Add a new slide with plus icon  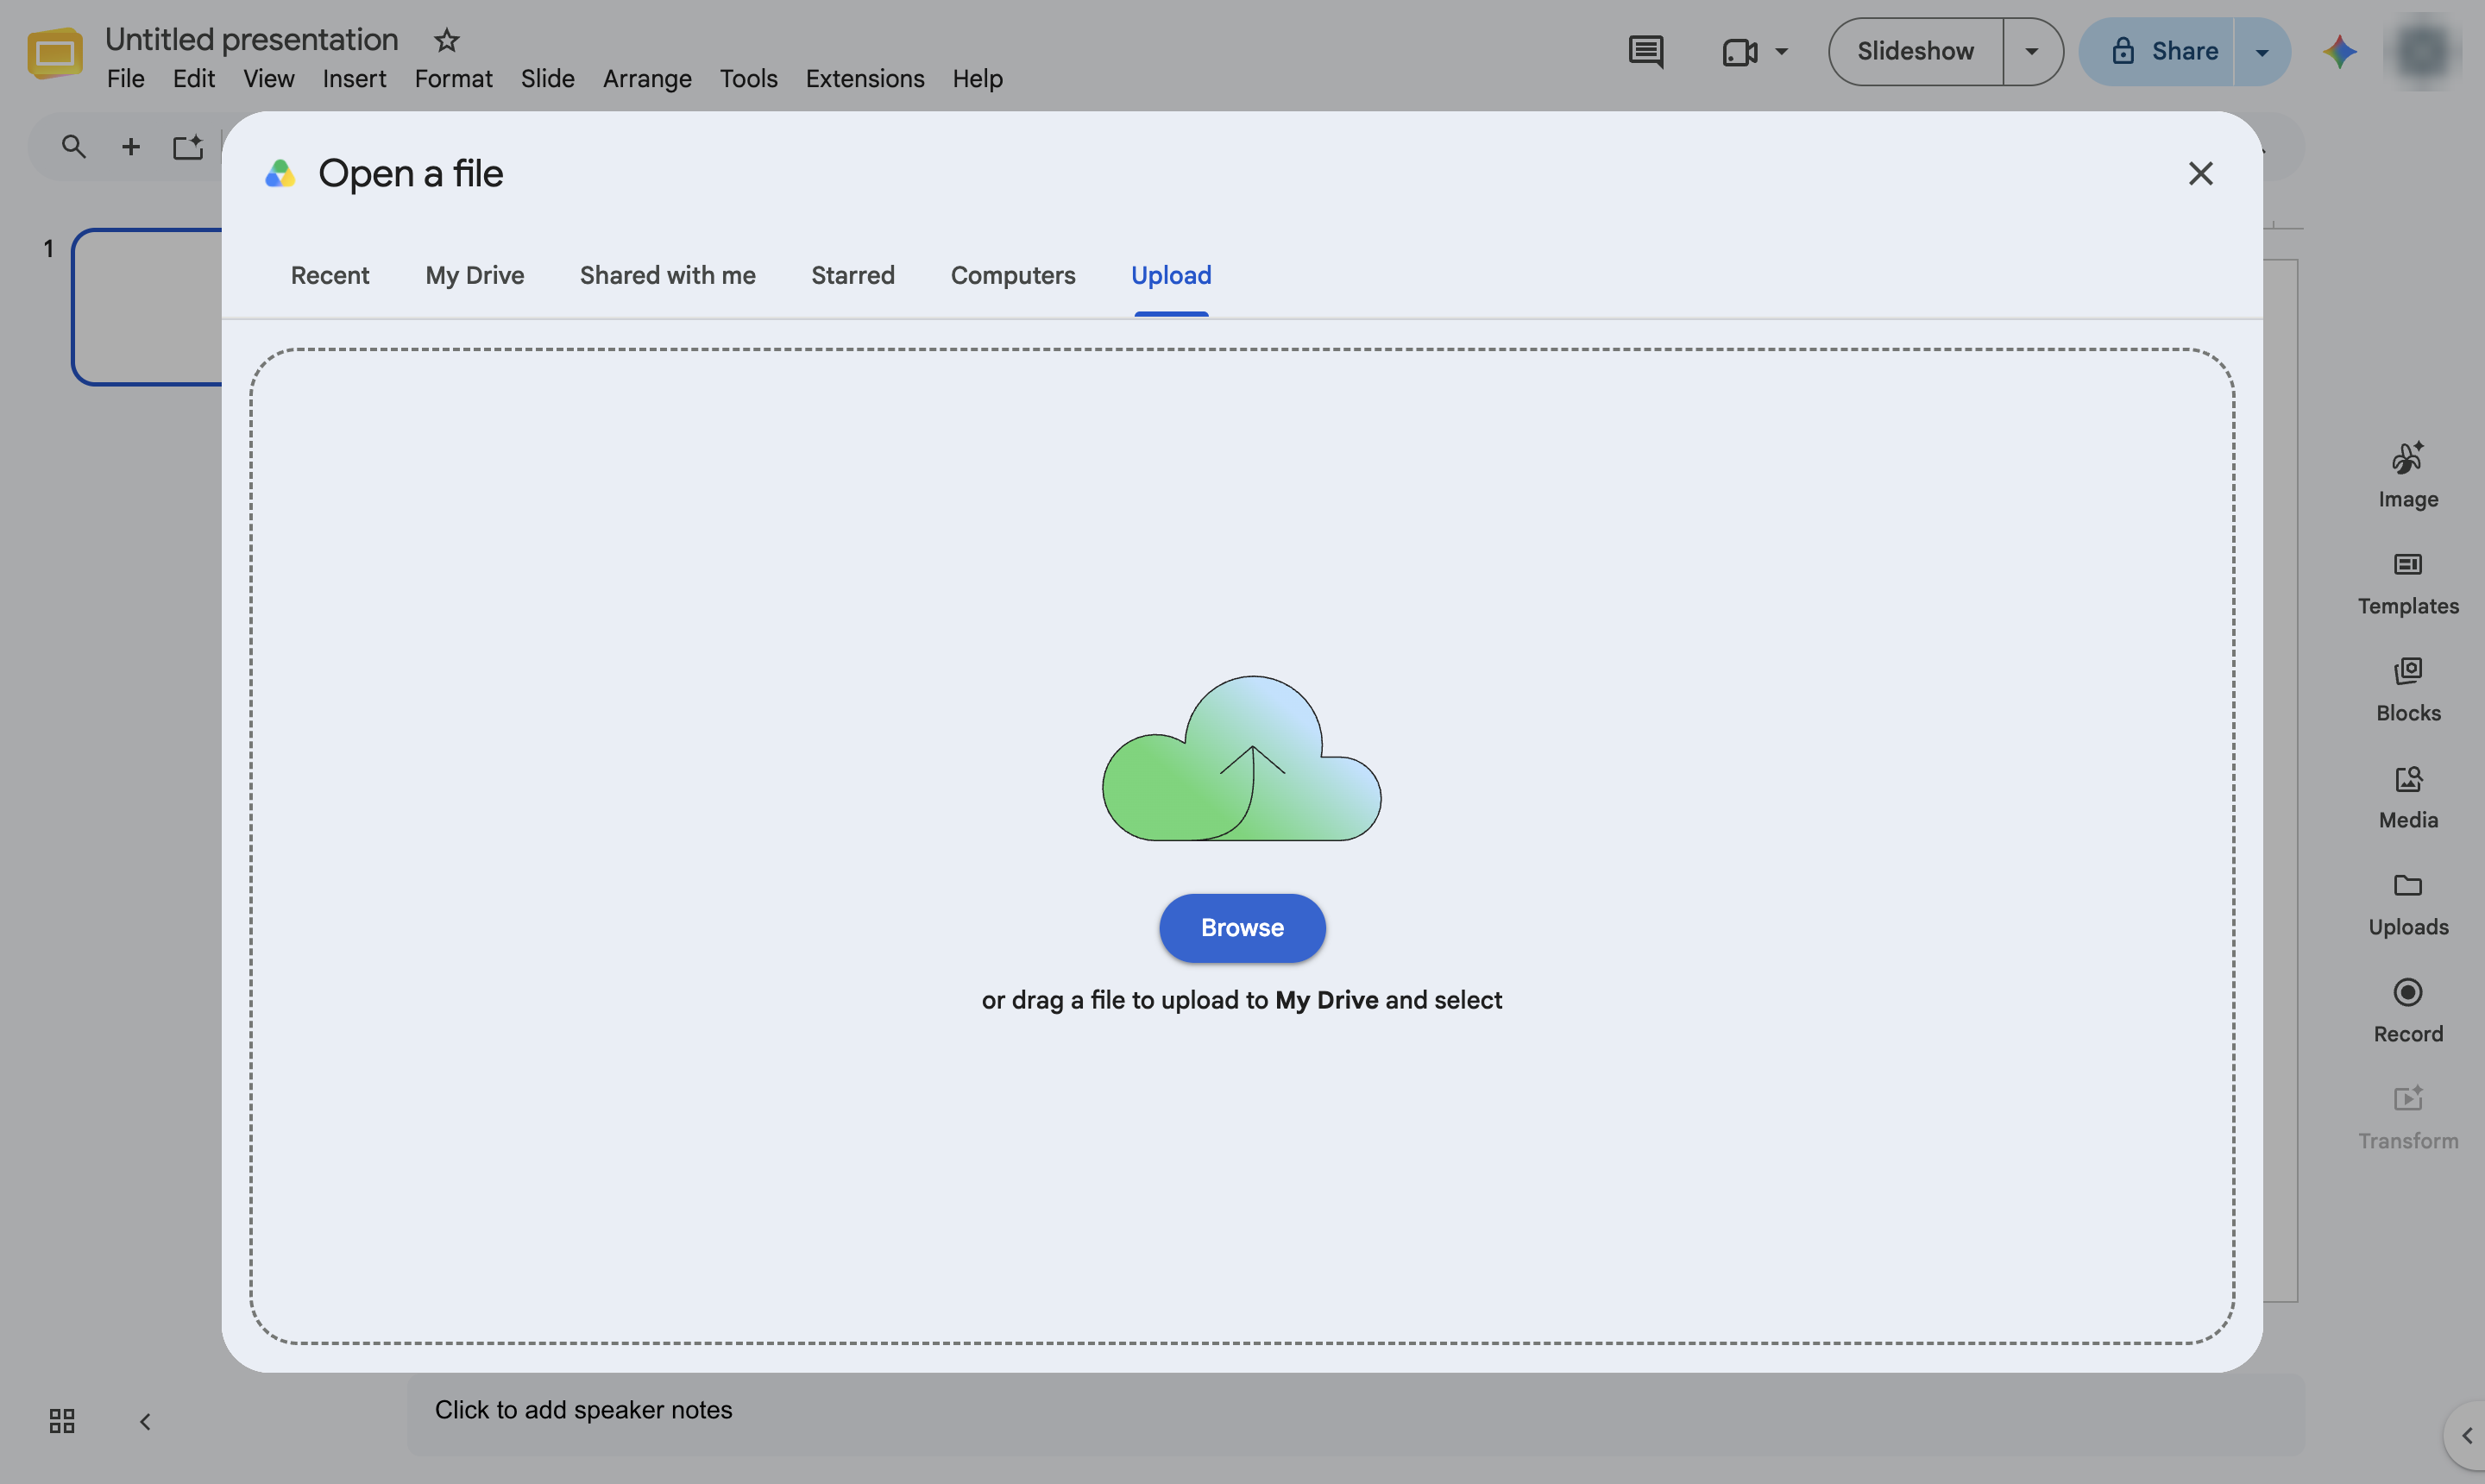[130, 147]
